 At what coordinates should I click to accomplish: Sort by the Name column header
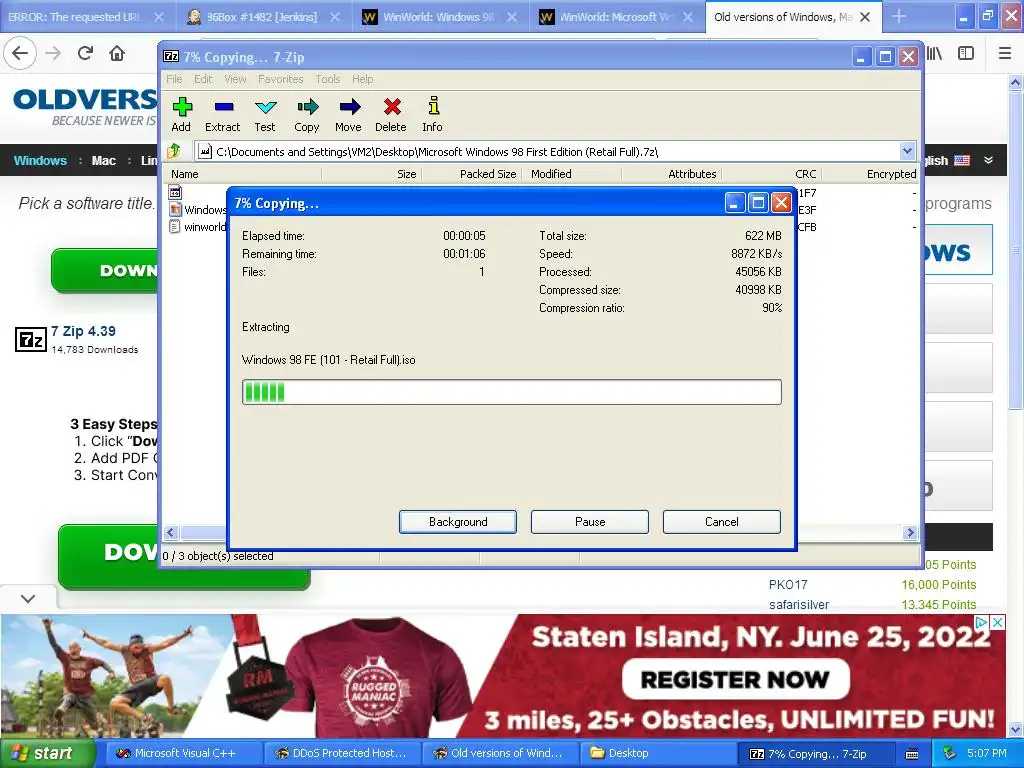[x=242, y=174]
